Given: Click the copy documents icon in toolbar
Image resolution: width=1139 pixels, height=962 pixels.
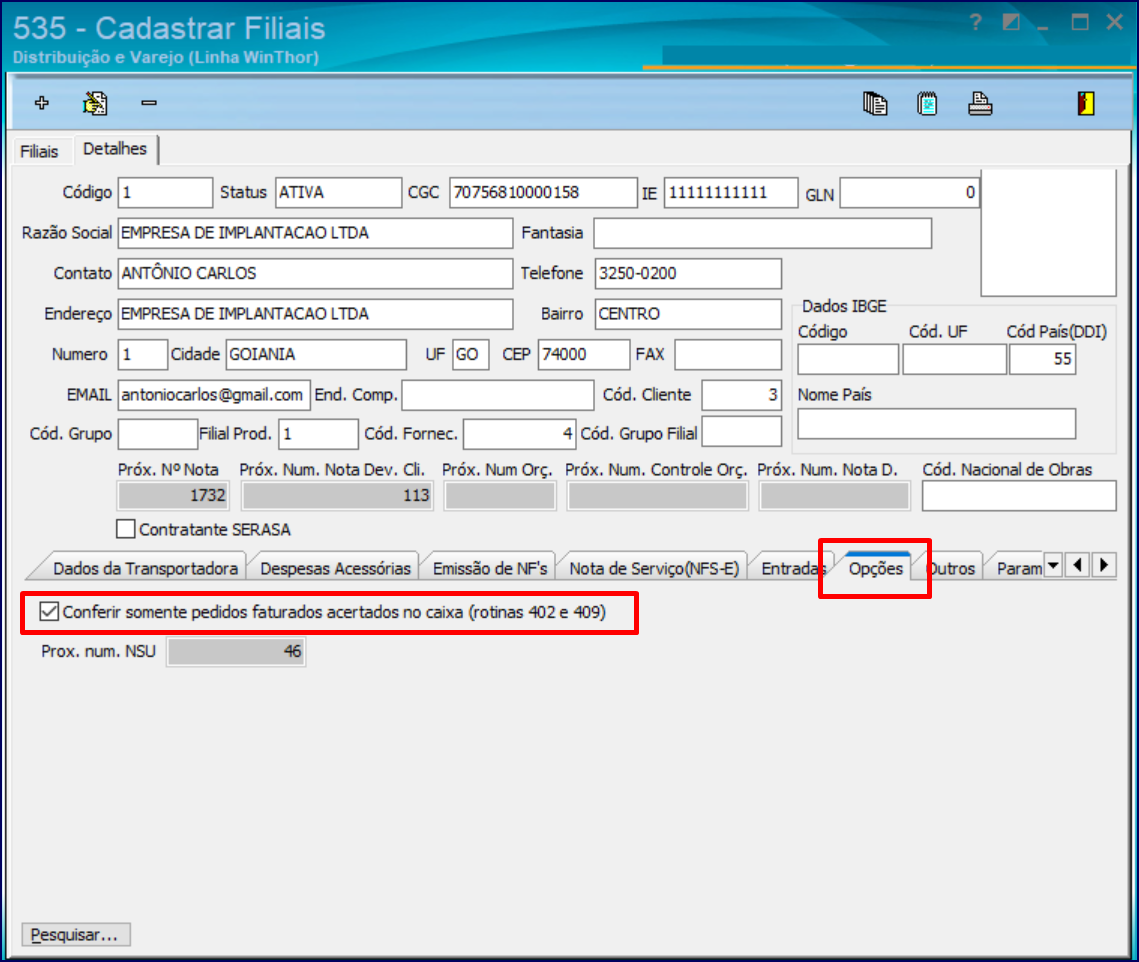Looking at the screenshot, I should (875, 103).
